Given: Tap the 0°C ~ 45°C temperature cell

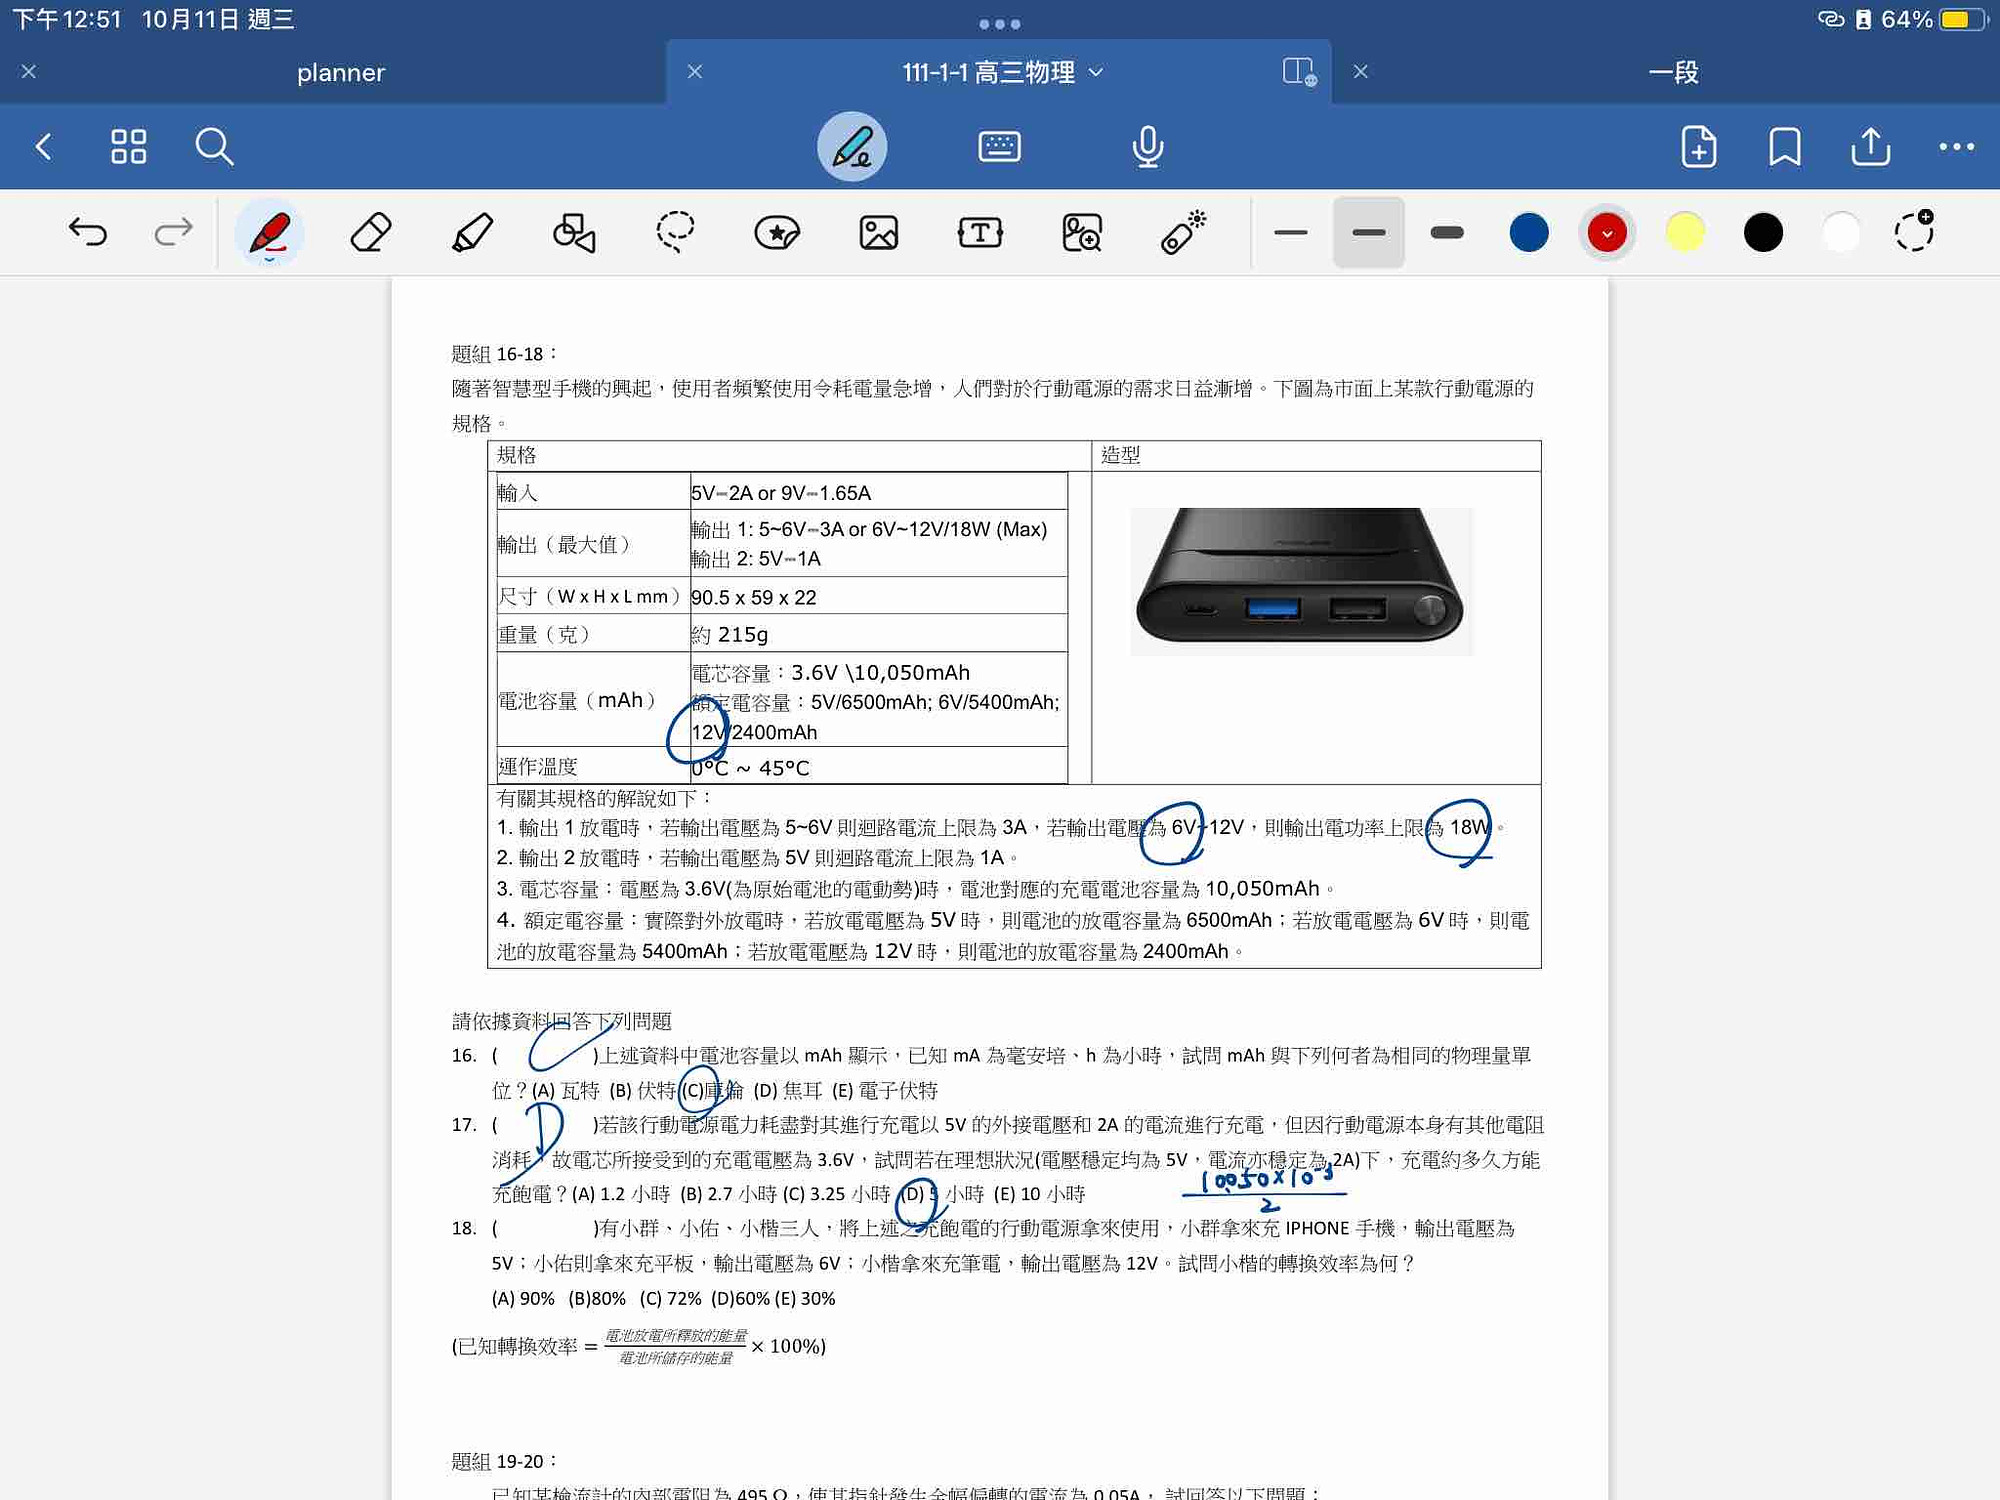Looking at the screenshot, I should coord(878,767).
